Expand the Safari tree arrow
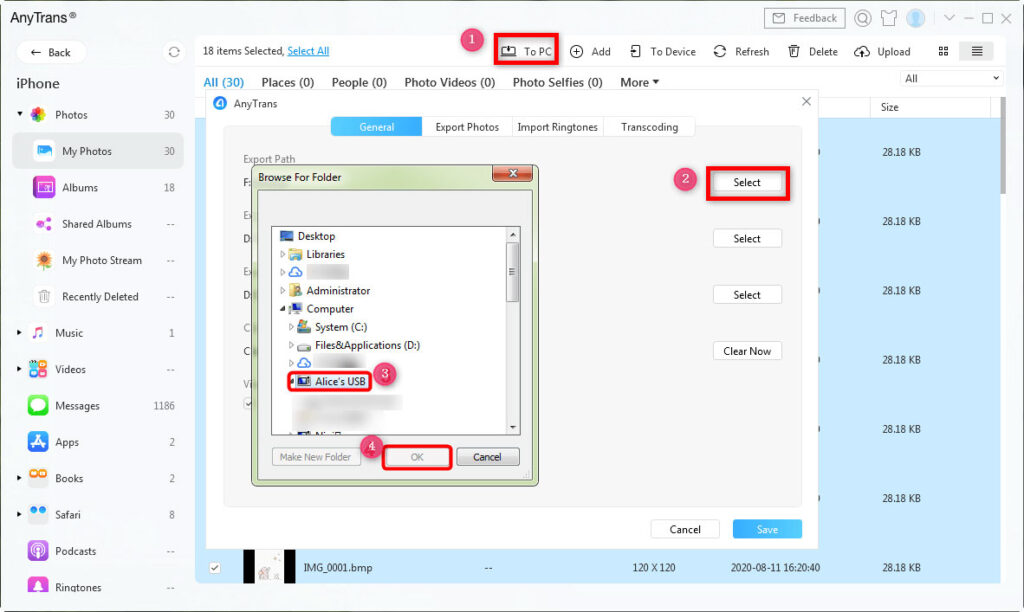This screenshot has width=1024, height=612. tap(19, 515)
